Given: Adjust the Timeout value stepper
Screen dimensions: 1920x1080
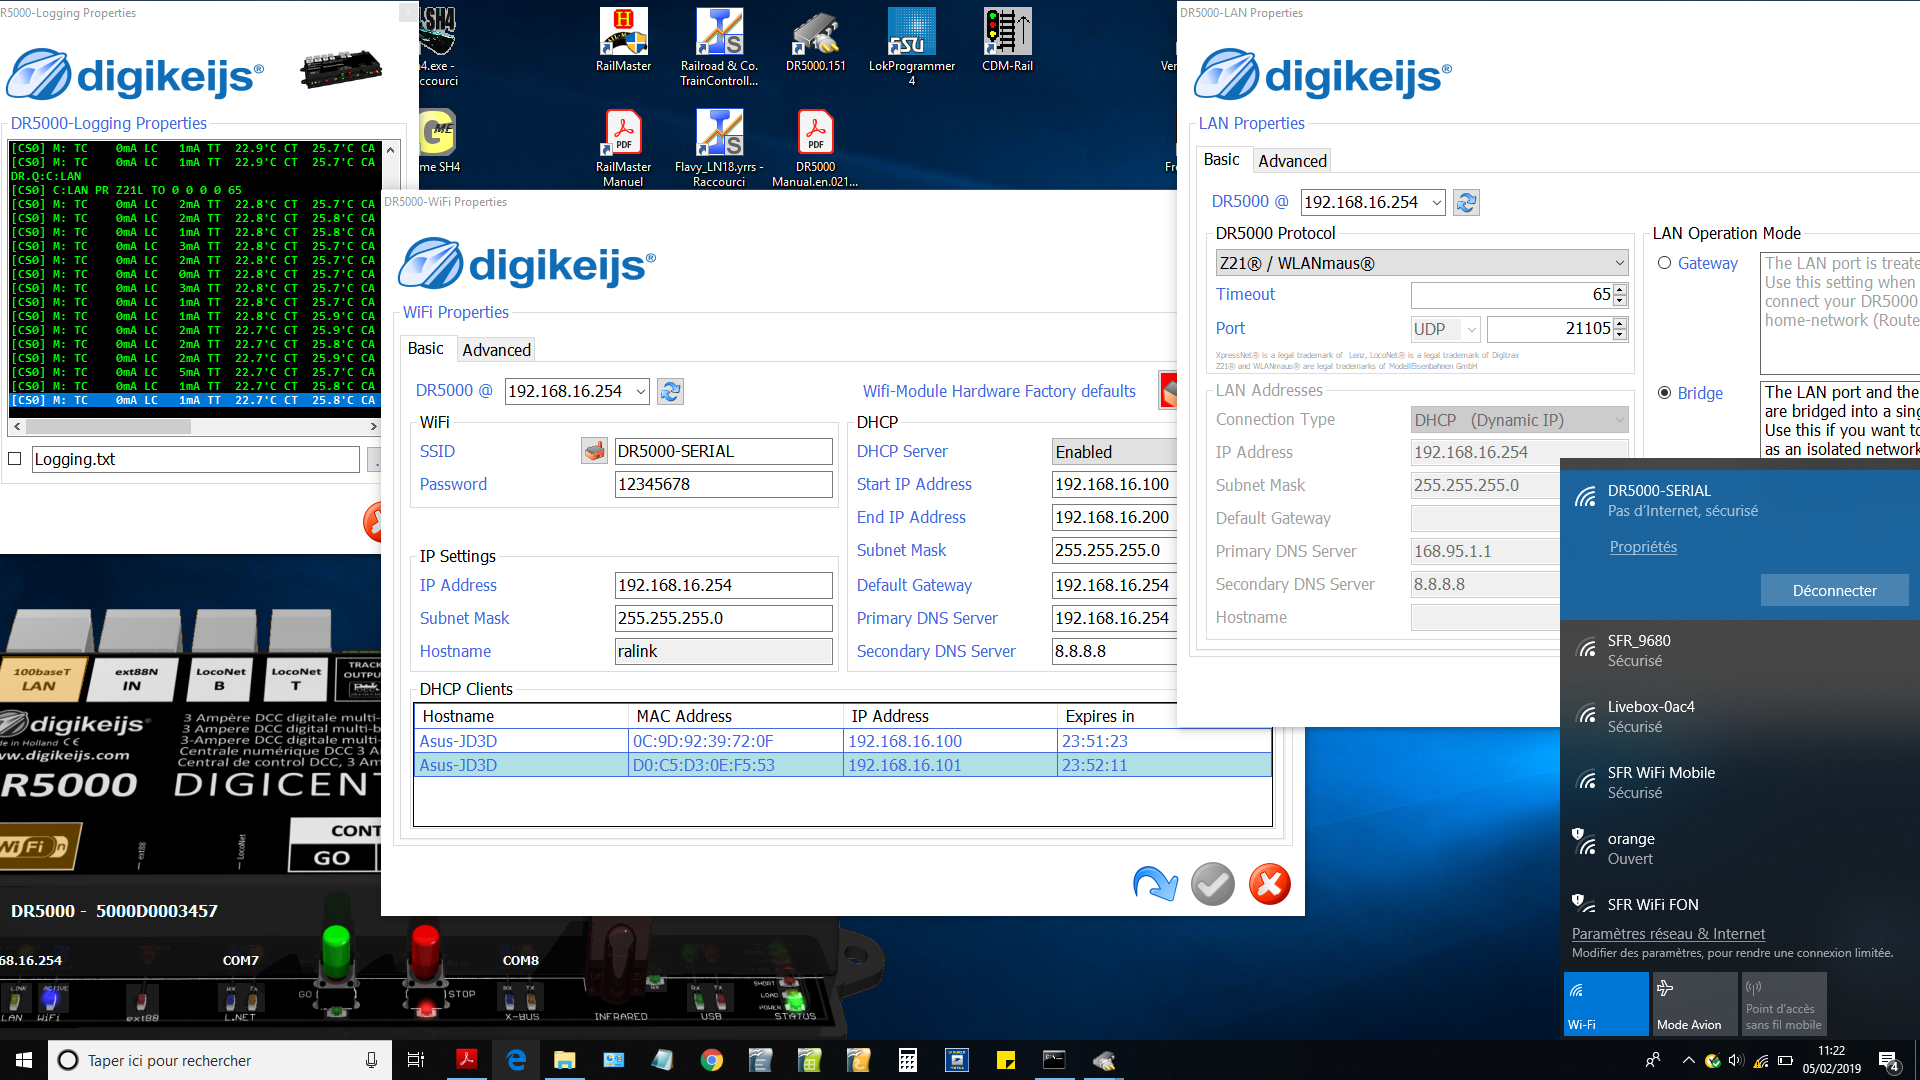Looking at the screenshot, I should pyautogui.click(x=1620, y=295).
